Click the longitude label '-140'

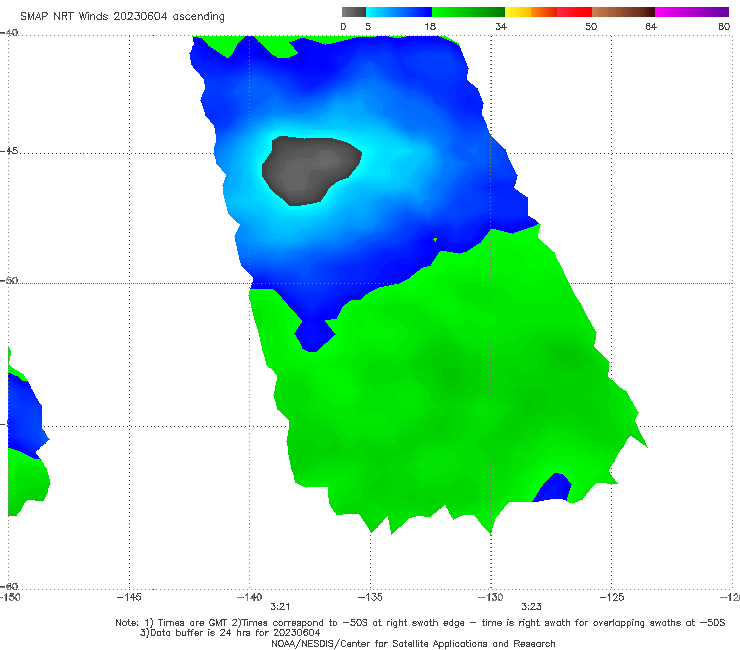tap(249, 597)
